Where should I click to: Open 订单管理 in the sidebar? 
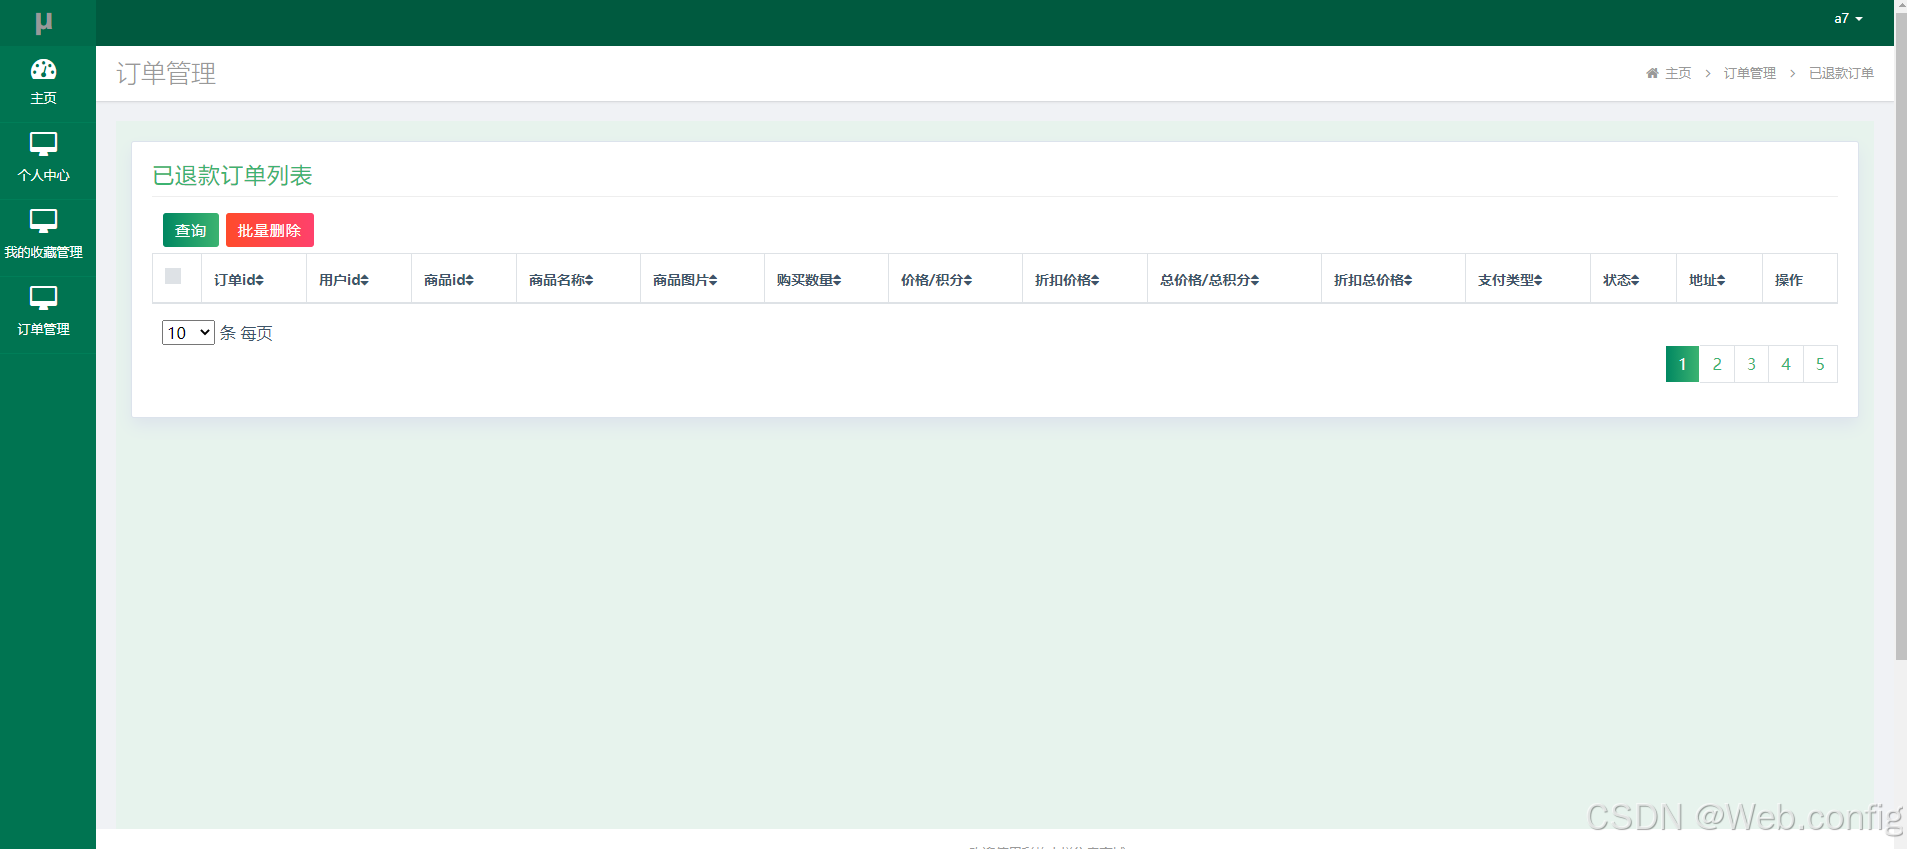click(43, 311)
